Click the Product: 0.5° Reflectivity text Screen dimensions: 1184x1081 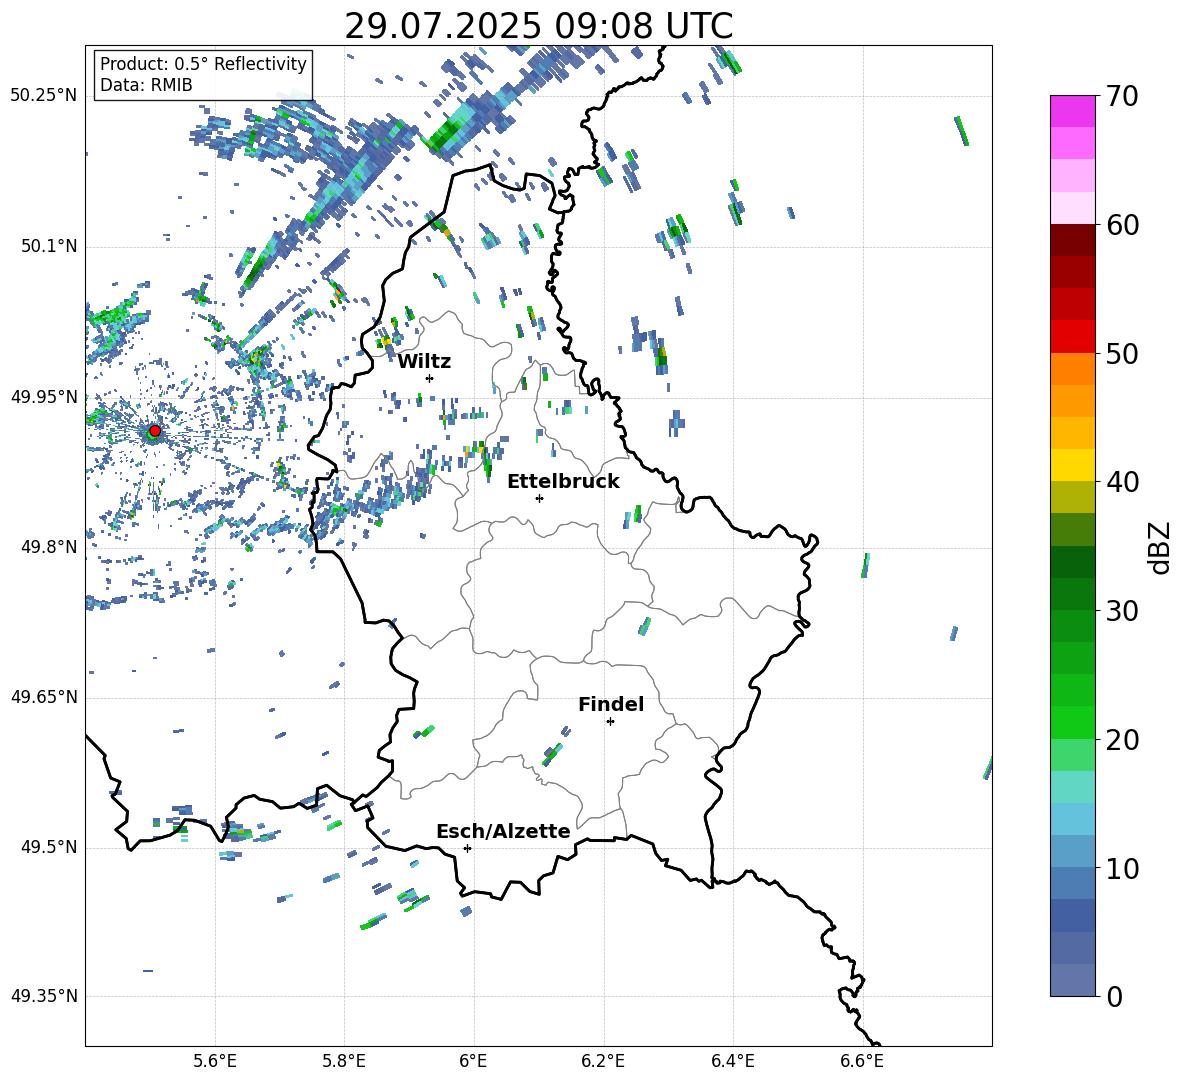pos(203,63)
